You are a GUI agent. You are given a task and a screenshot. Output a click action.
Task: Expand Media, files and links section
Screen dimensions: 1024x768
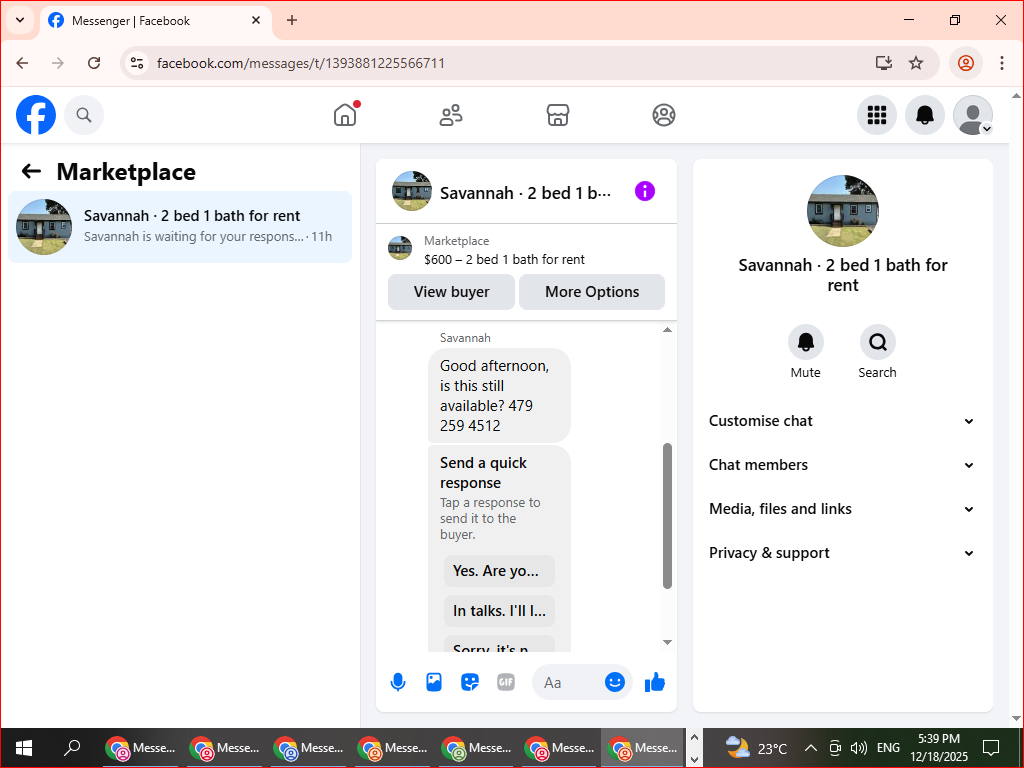(842, 509)
